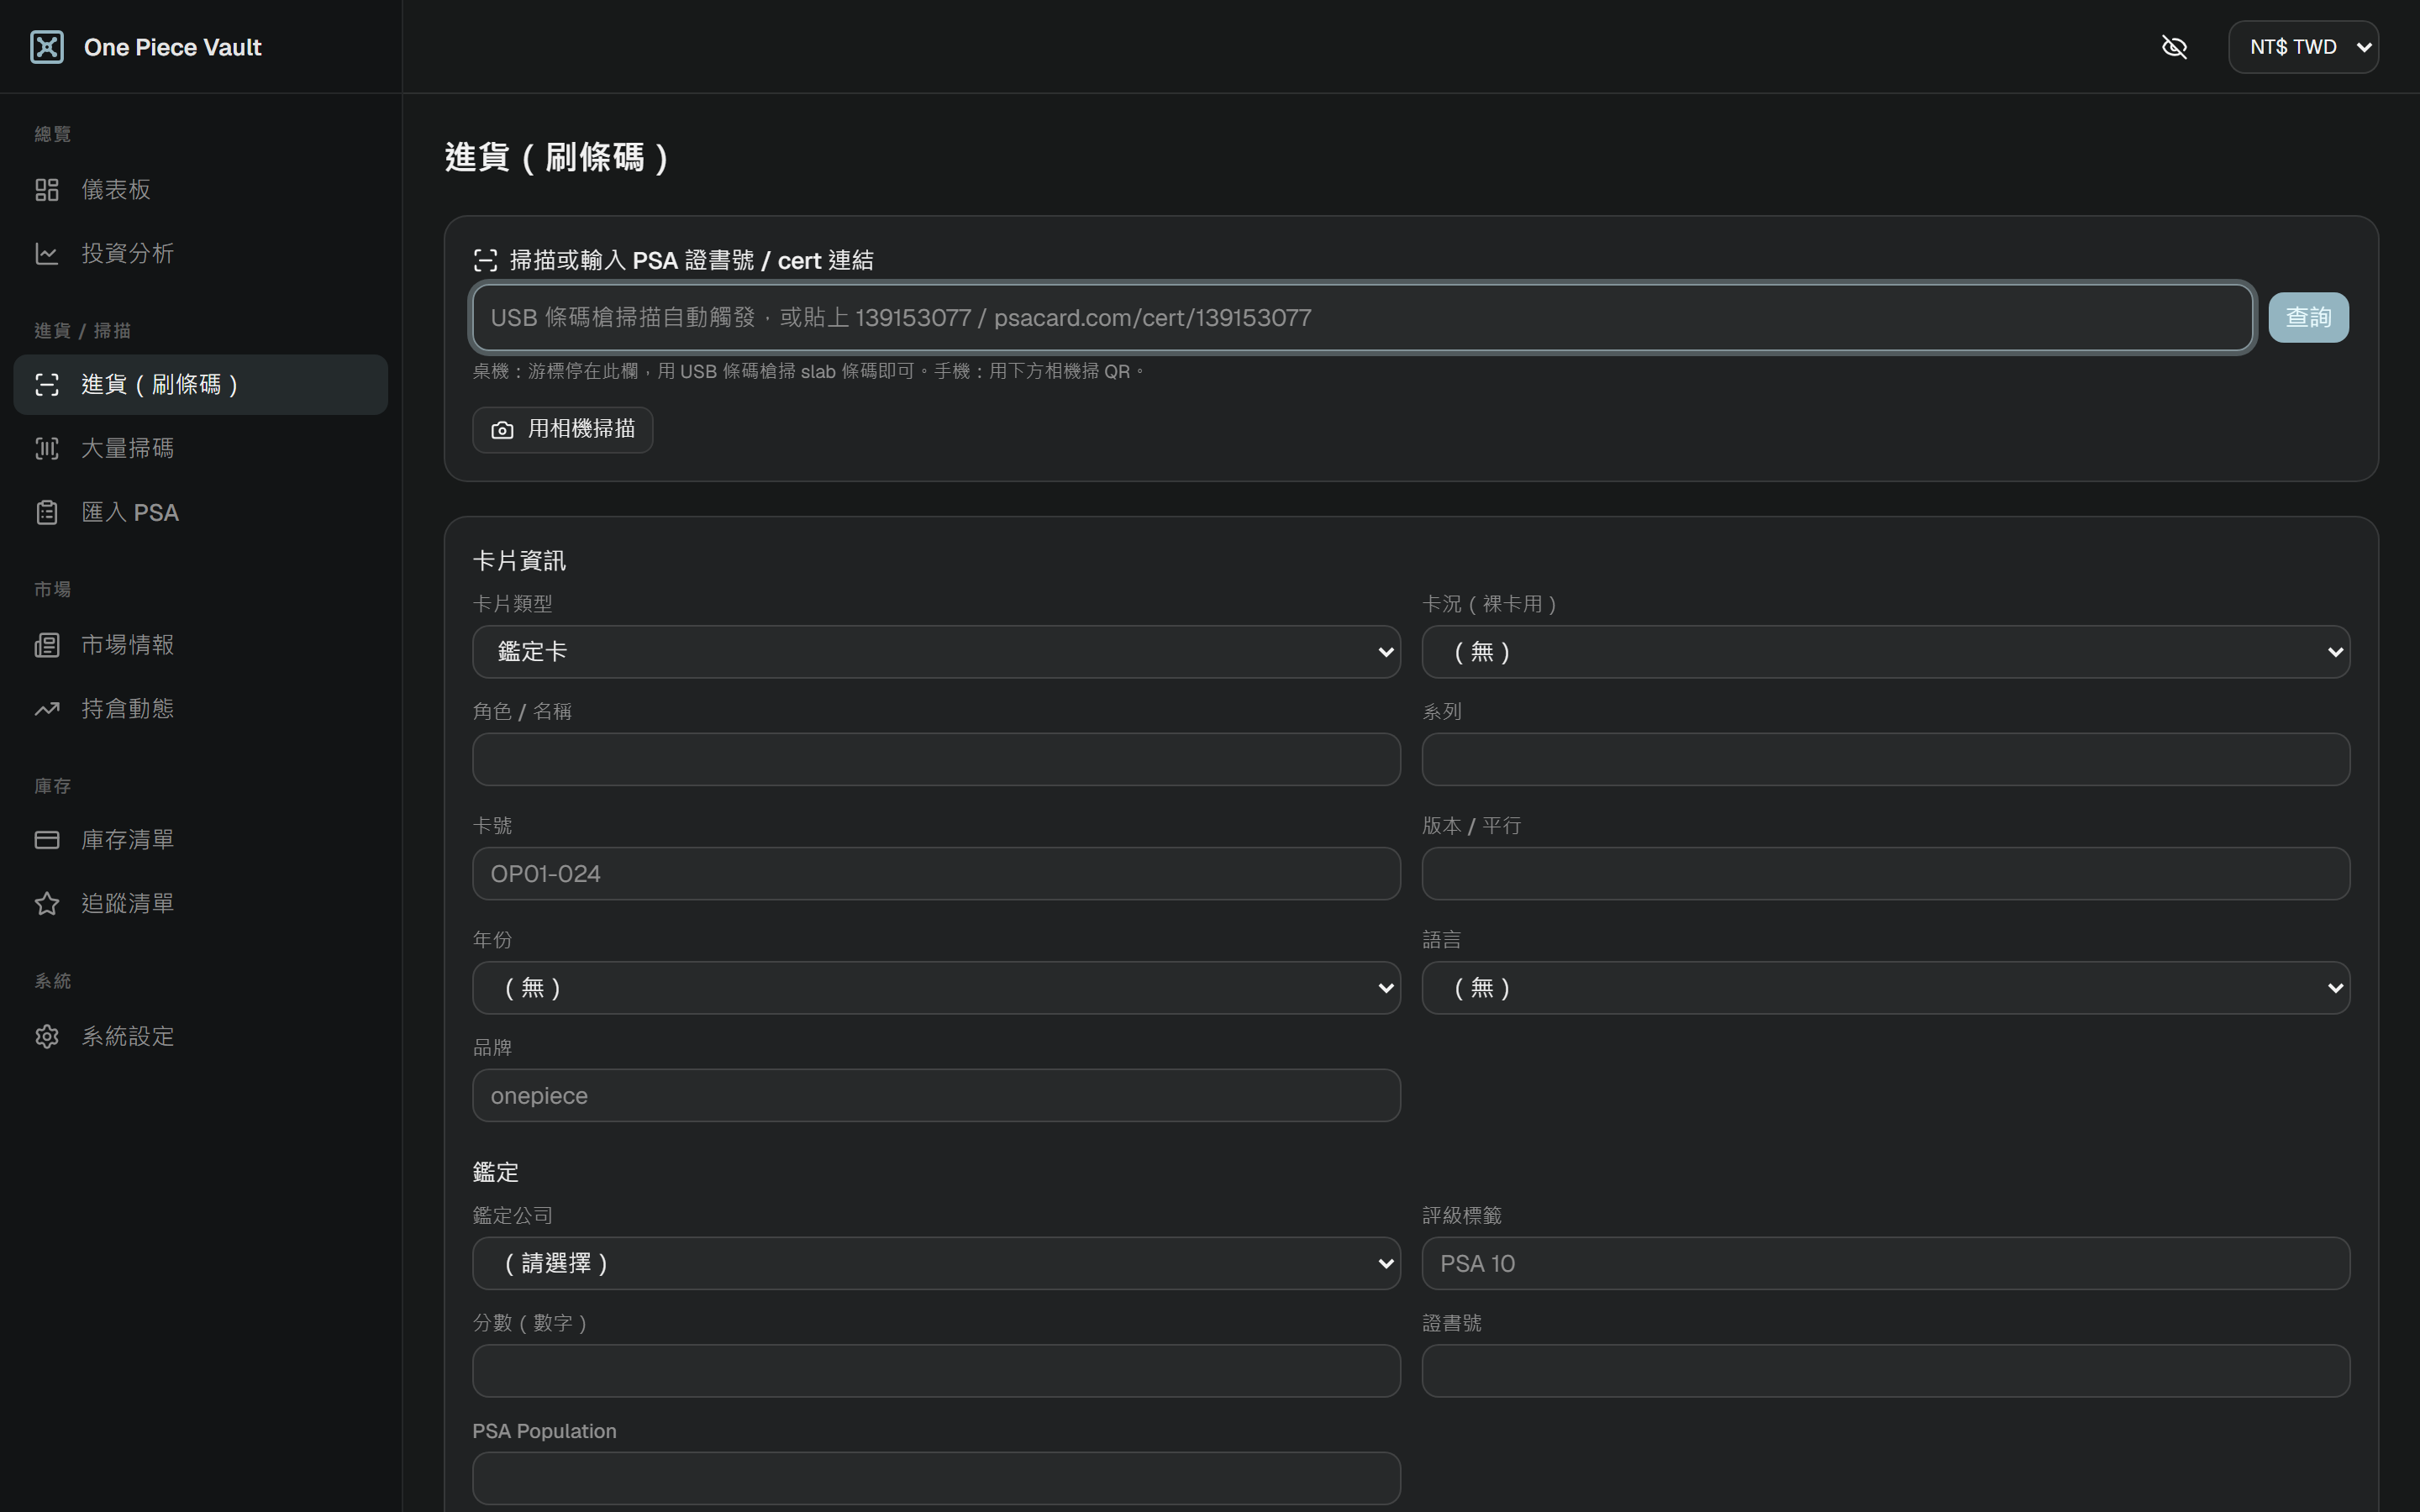
Task: Click the 品牌 field showing onepiece
Action: tap(936, 1096)
